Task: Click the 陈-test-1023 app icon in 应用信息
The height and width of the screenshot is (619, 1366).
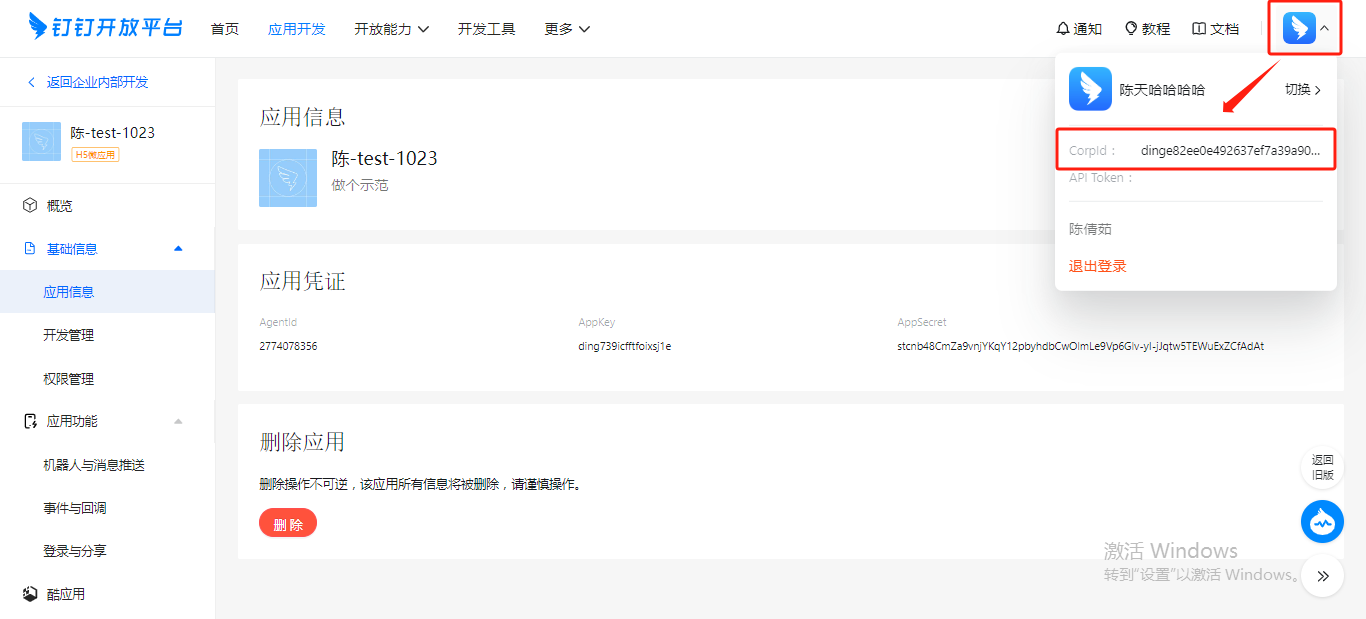Action: (x=288, y=178)
